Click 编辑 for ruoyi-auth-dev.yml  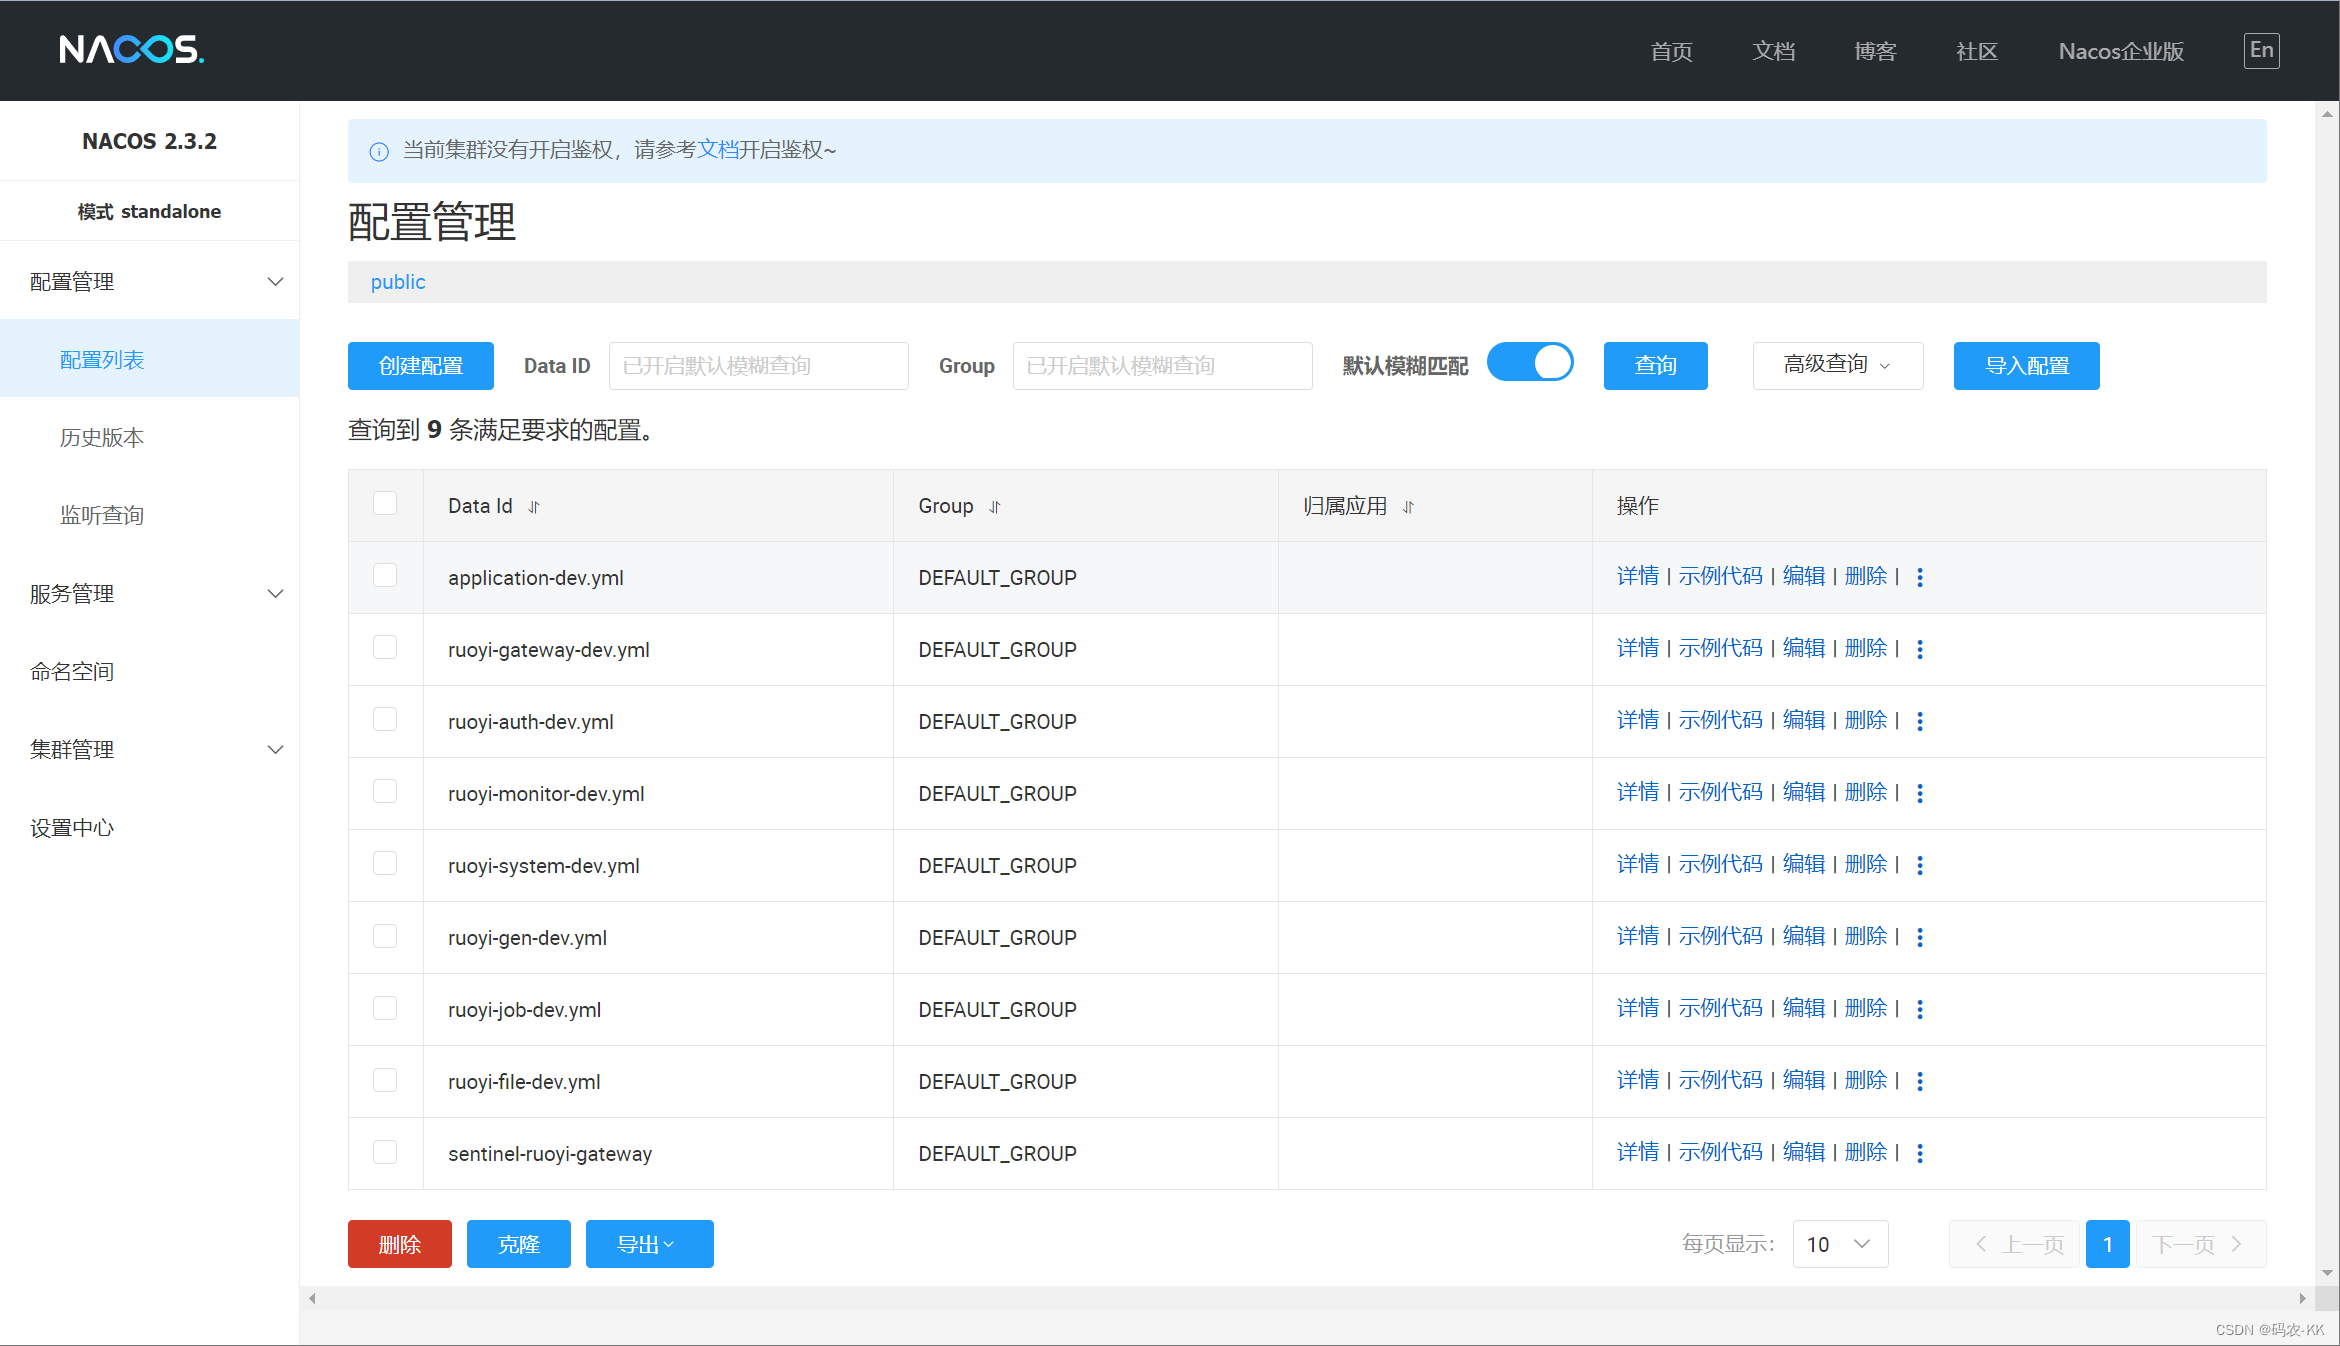1804,720
